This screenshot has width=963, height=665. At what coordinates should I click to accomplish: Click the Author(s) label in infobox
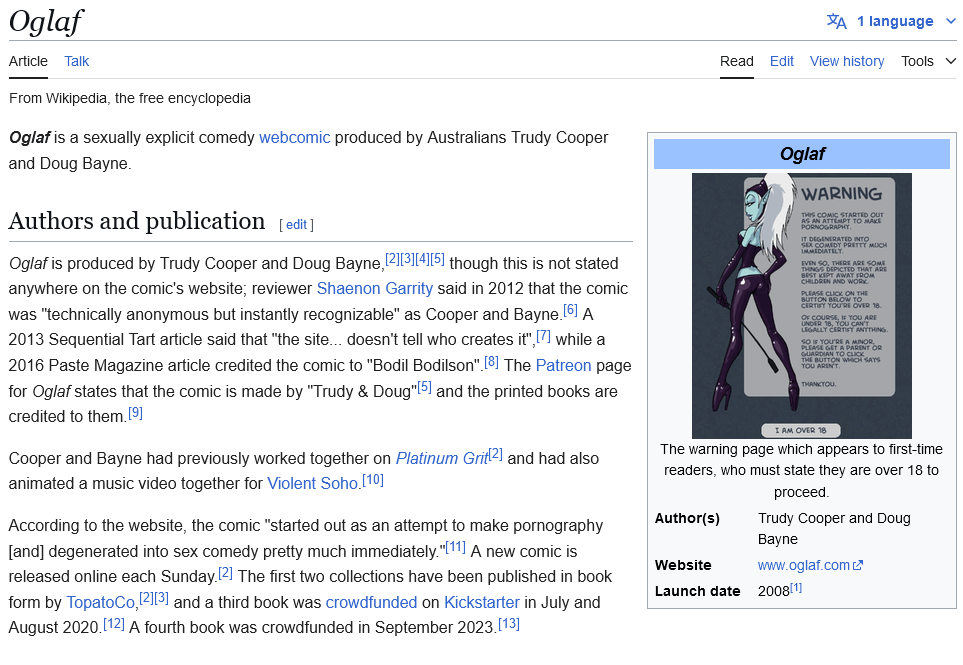click(x=687, y=518)
